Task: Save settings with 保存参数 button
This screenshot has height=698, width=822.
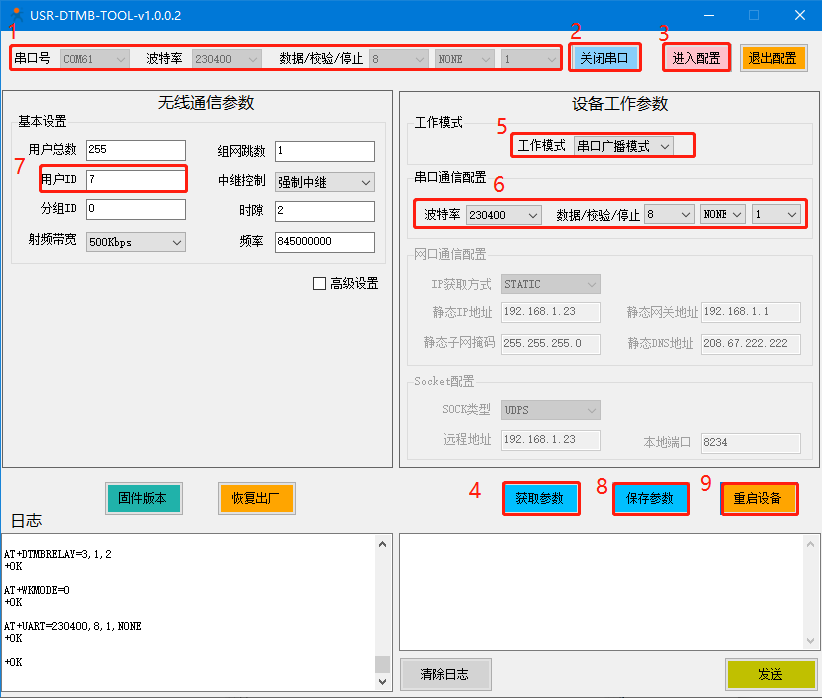Action: tap(650, 498)
